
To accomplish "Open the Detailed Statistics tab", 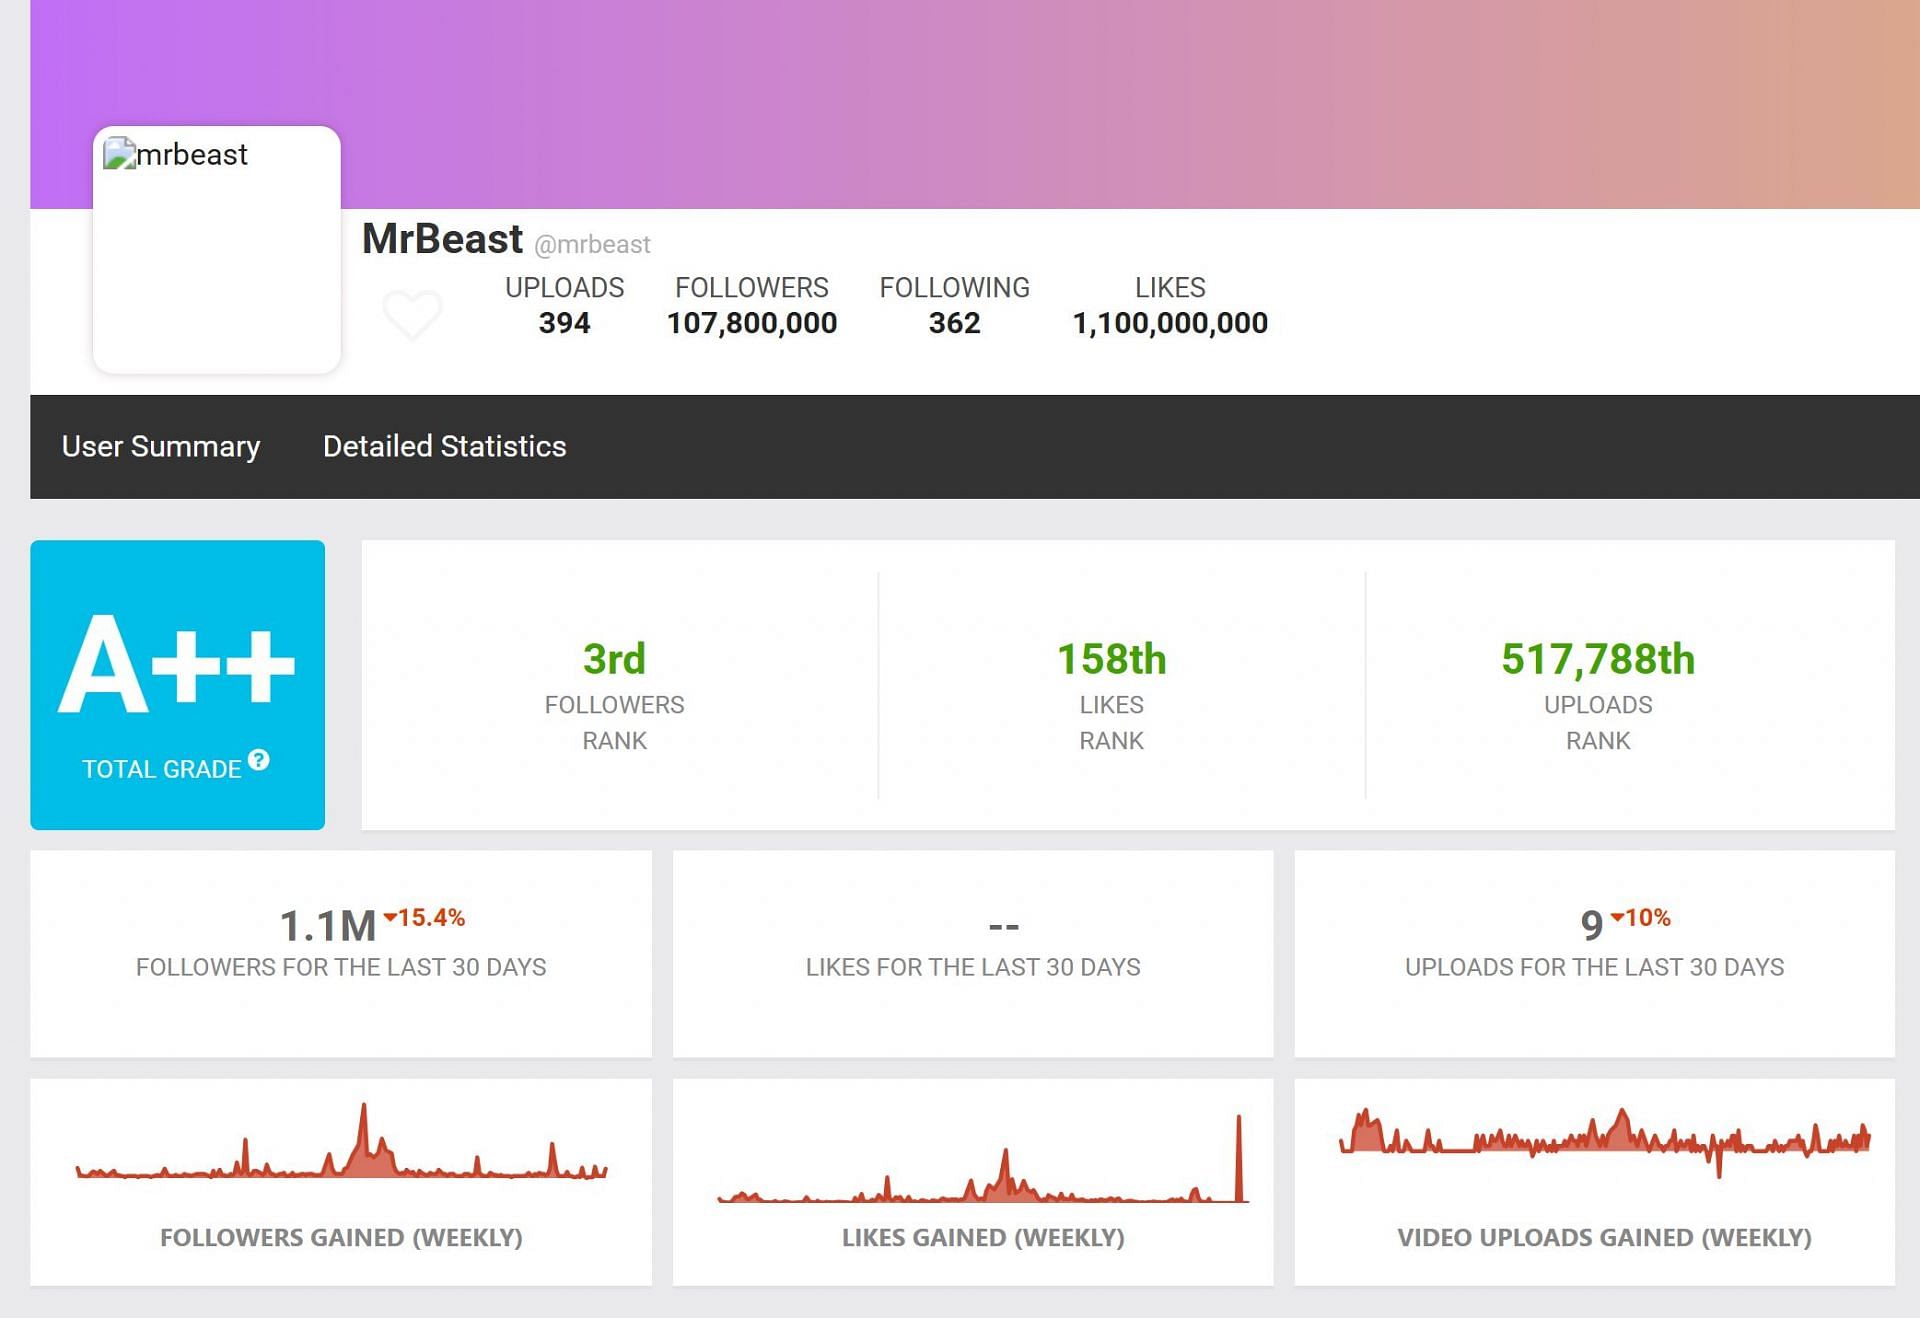I will (x=444, y=446).
